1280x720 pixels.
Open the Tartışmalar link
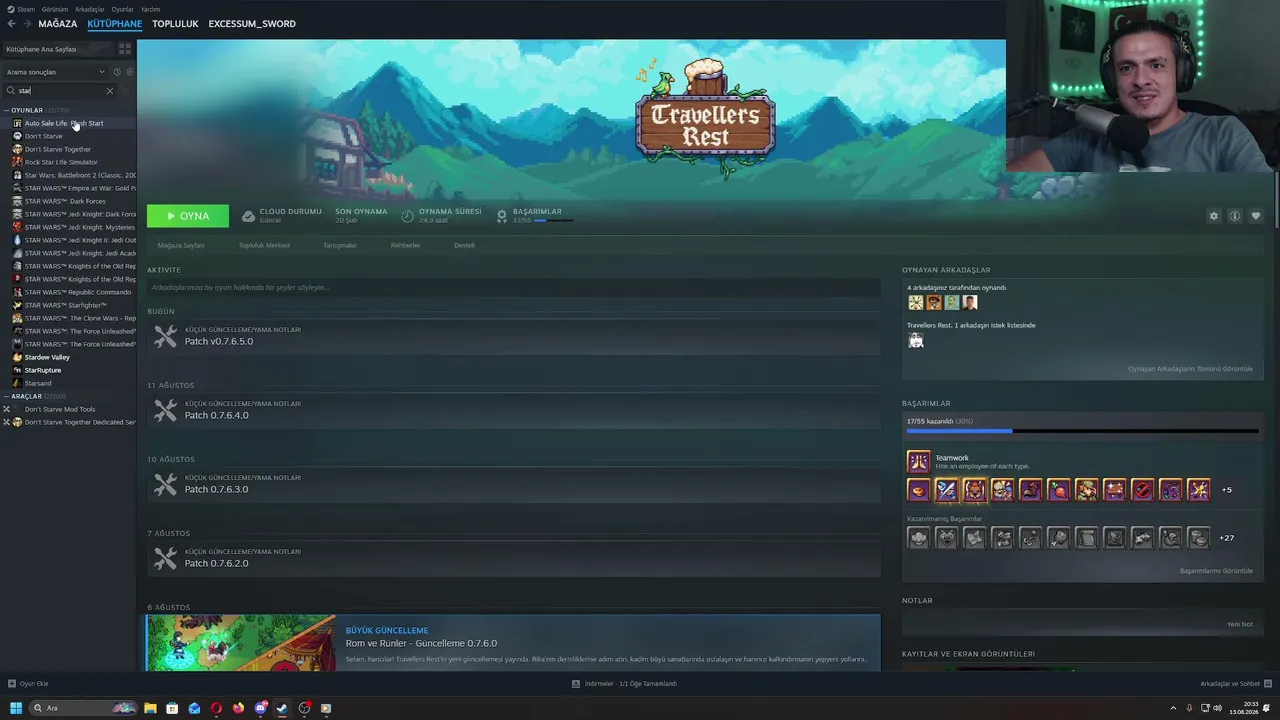point(340,245)
